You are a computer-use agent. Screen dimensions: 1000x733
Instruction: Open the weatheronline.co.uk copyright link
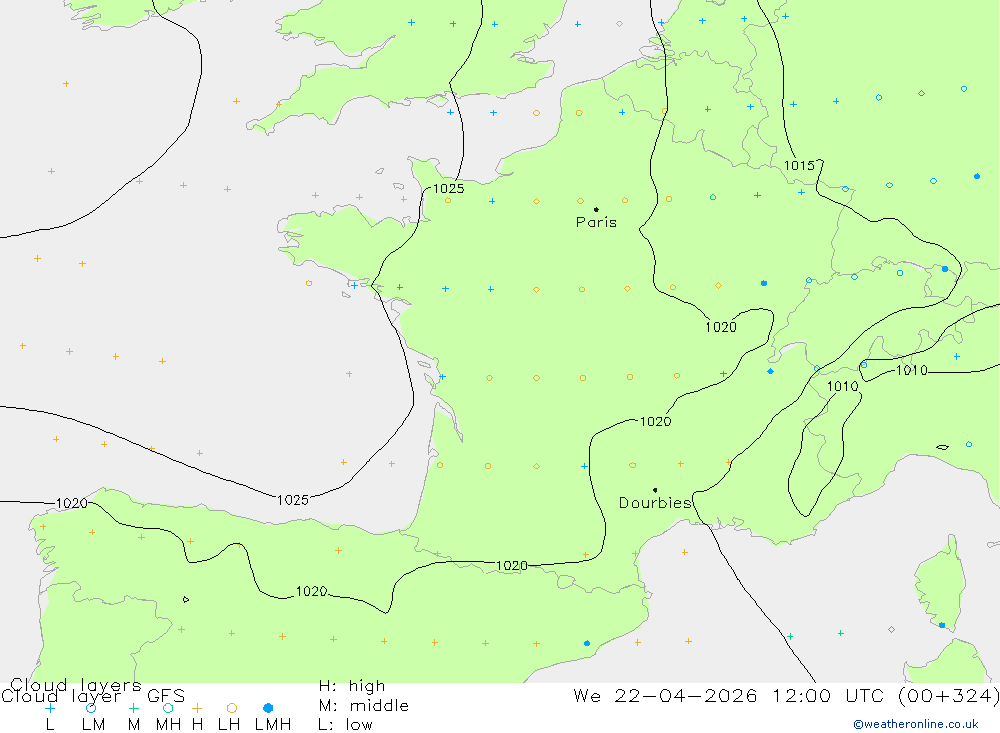coord(916,724)
